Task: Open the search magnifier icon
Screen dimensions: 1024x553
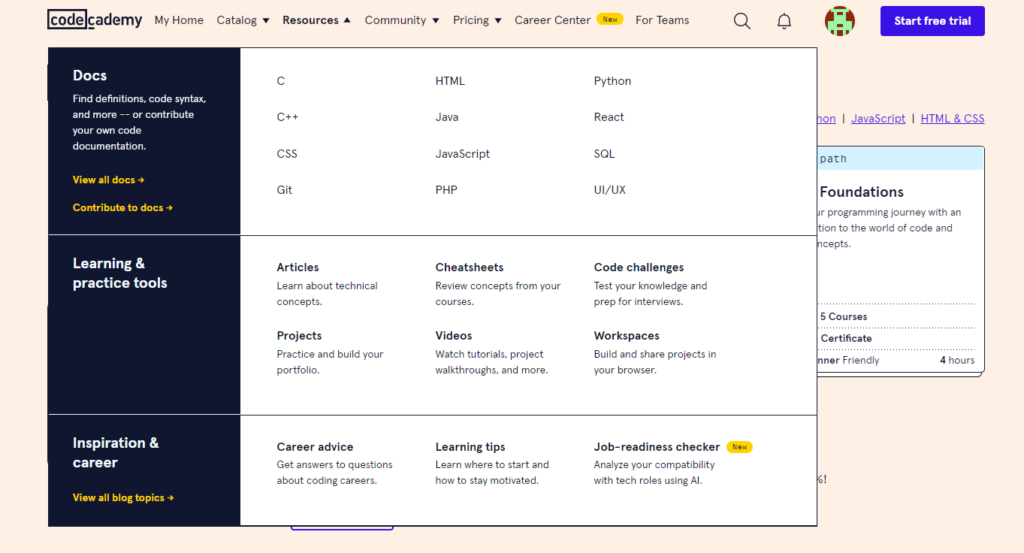Action: point(742,21)
